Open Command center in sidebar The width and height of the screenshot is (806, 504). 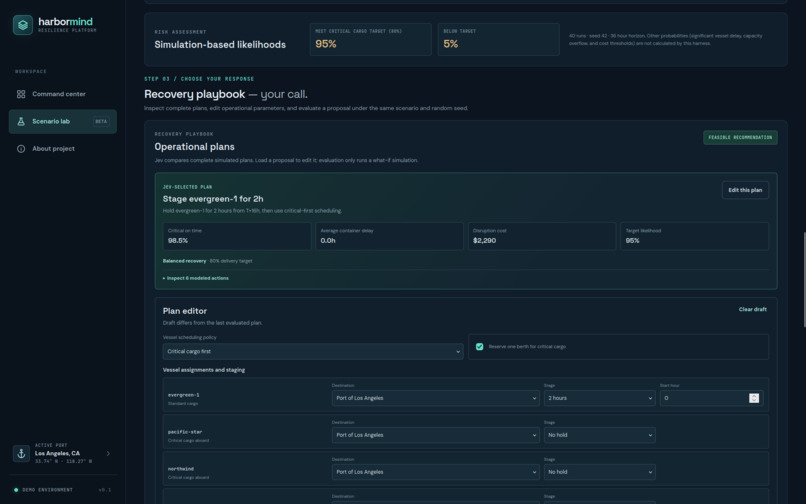tap(63, 94)
